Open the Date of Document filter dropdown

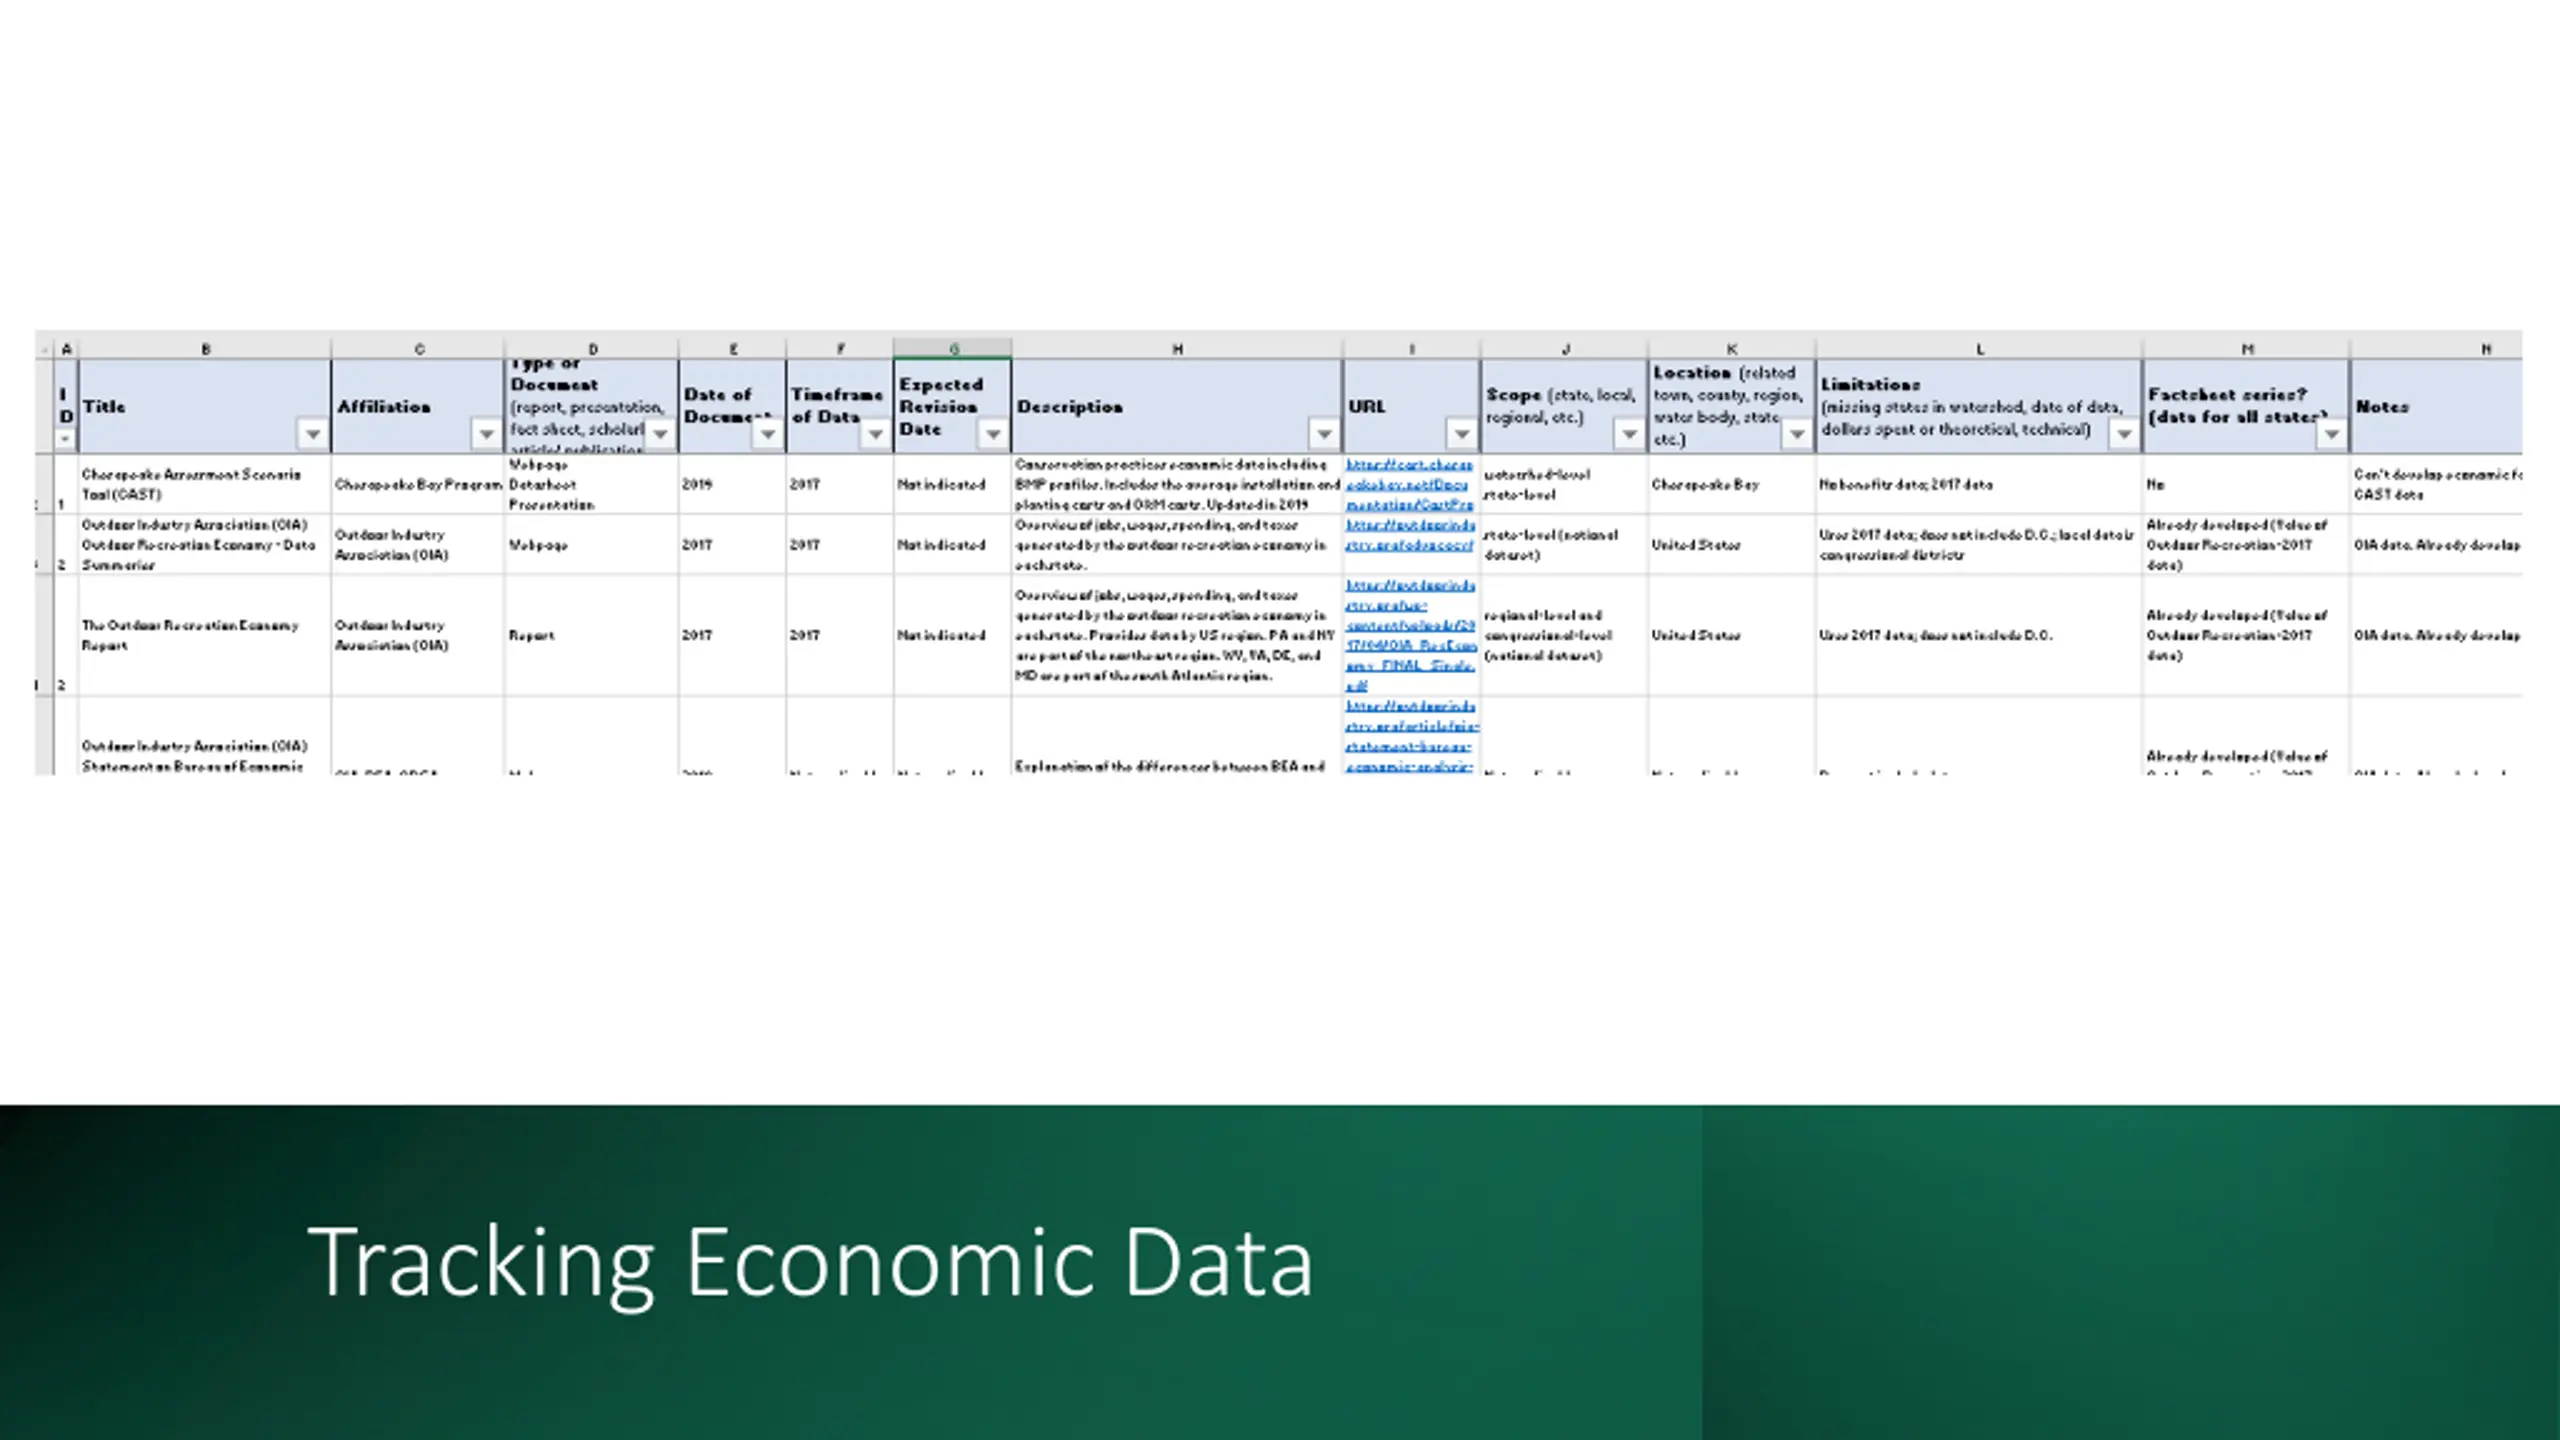coord(767,434)
